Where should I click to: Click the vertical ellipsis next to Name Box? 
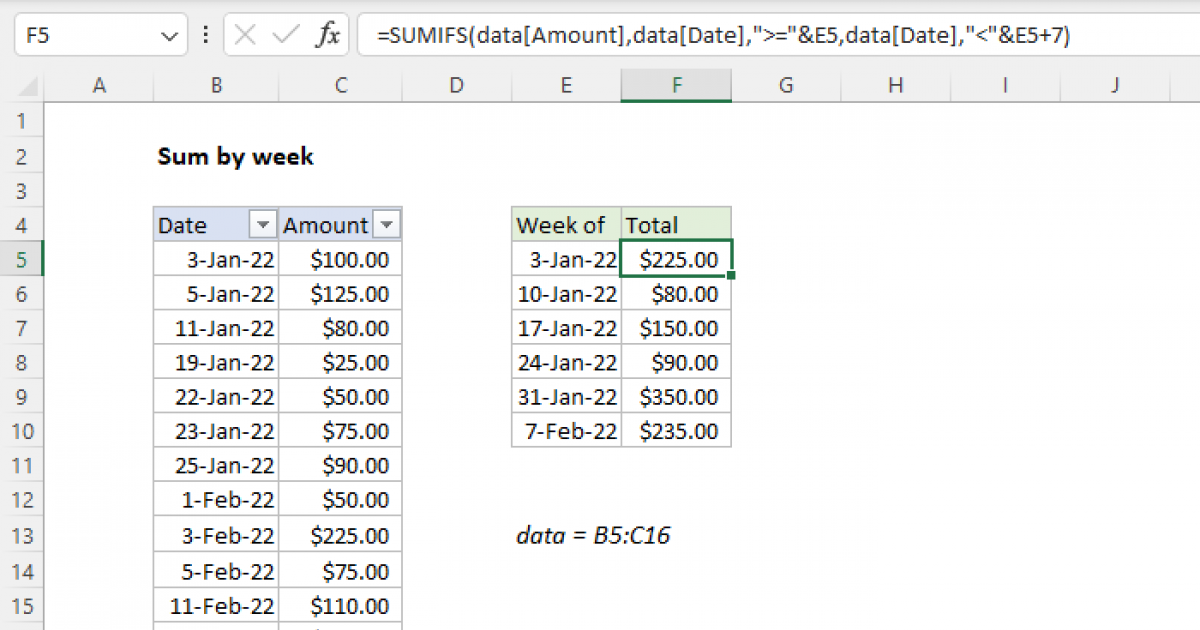coord(205,34)
